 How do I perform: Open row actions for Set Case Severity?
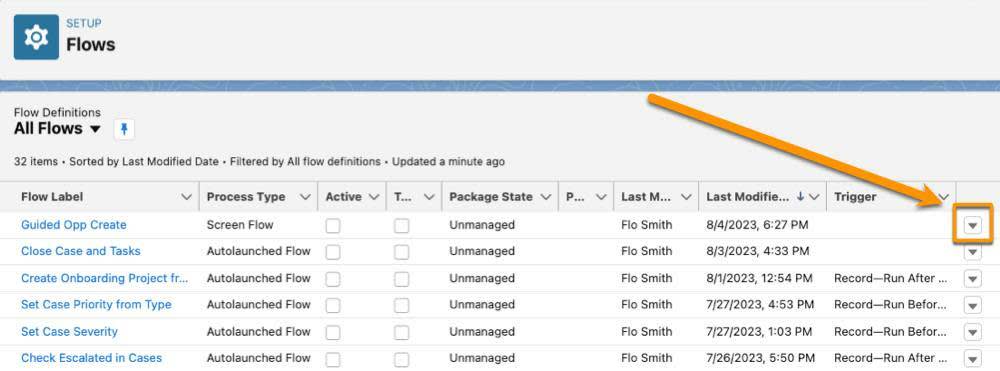(x=973, y=332)
